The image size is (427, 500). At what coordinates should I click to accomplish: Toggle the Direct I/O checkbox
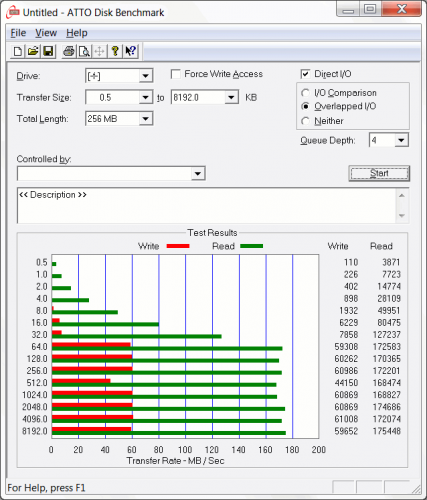point(305,74)
